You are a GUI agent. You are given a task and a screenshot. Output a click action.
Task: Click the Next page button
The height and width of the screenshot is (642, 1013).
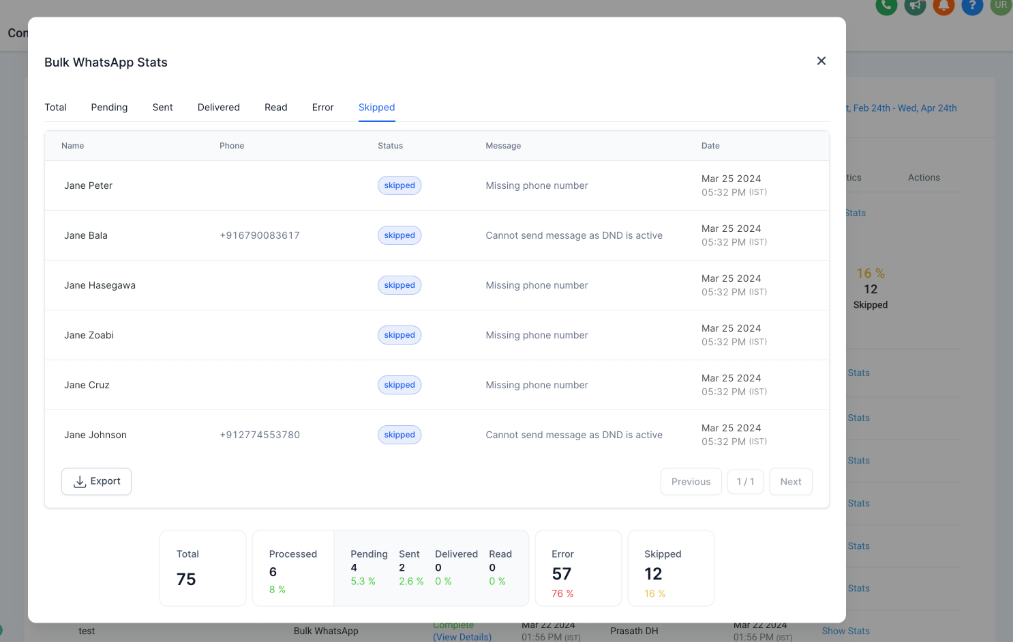(x=791, y=482)
